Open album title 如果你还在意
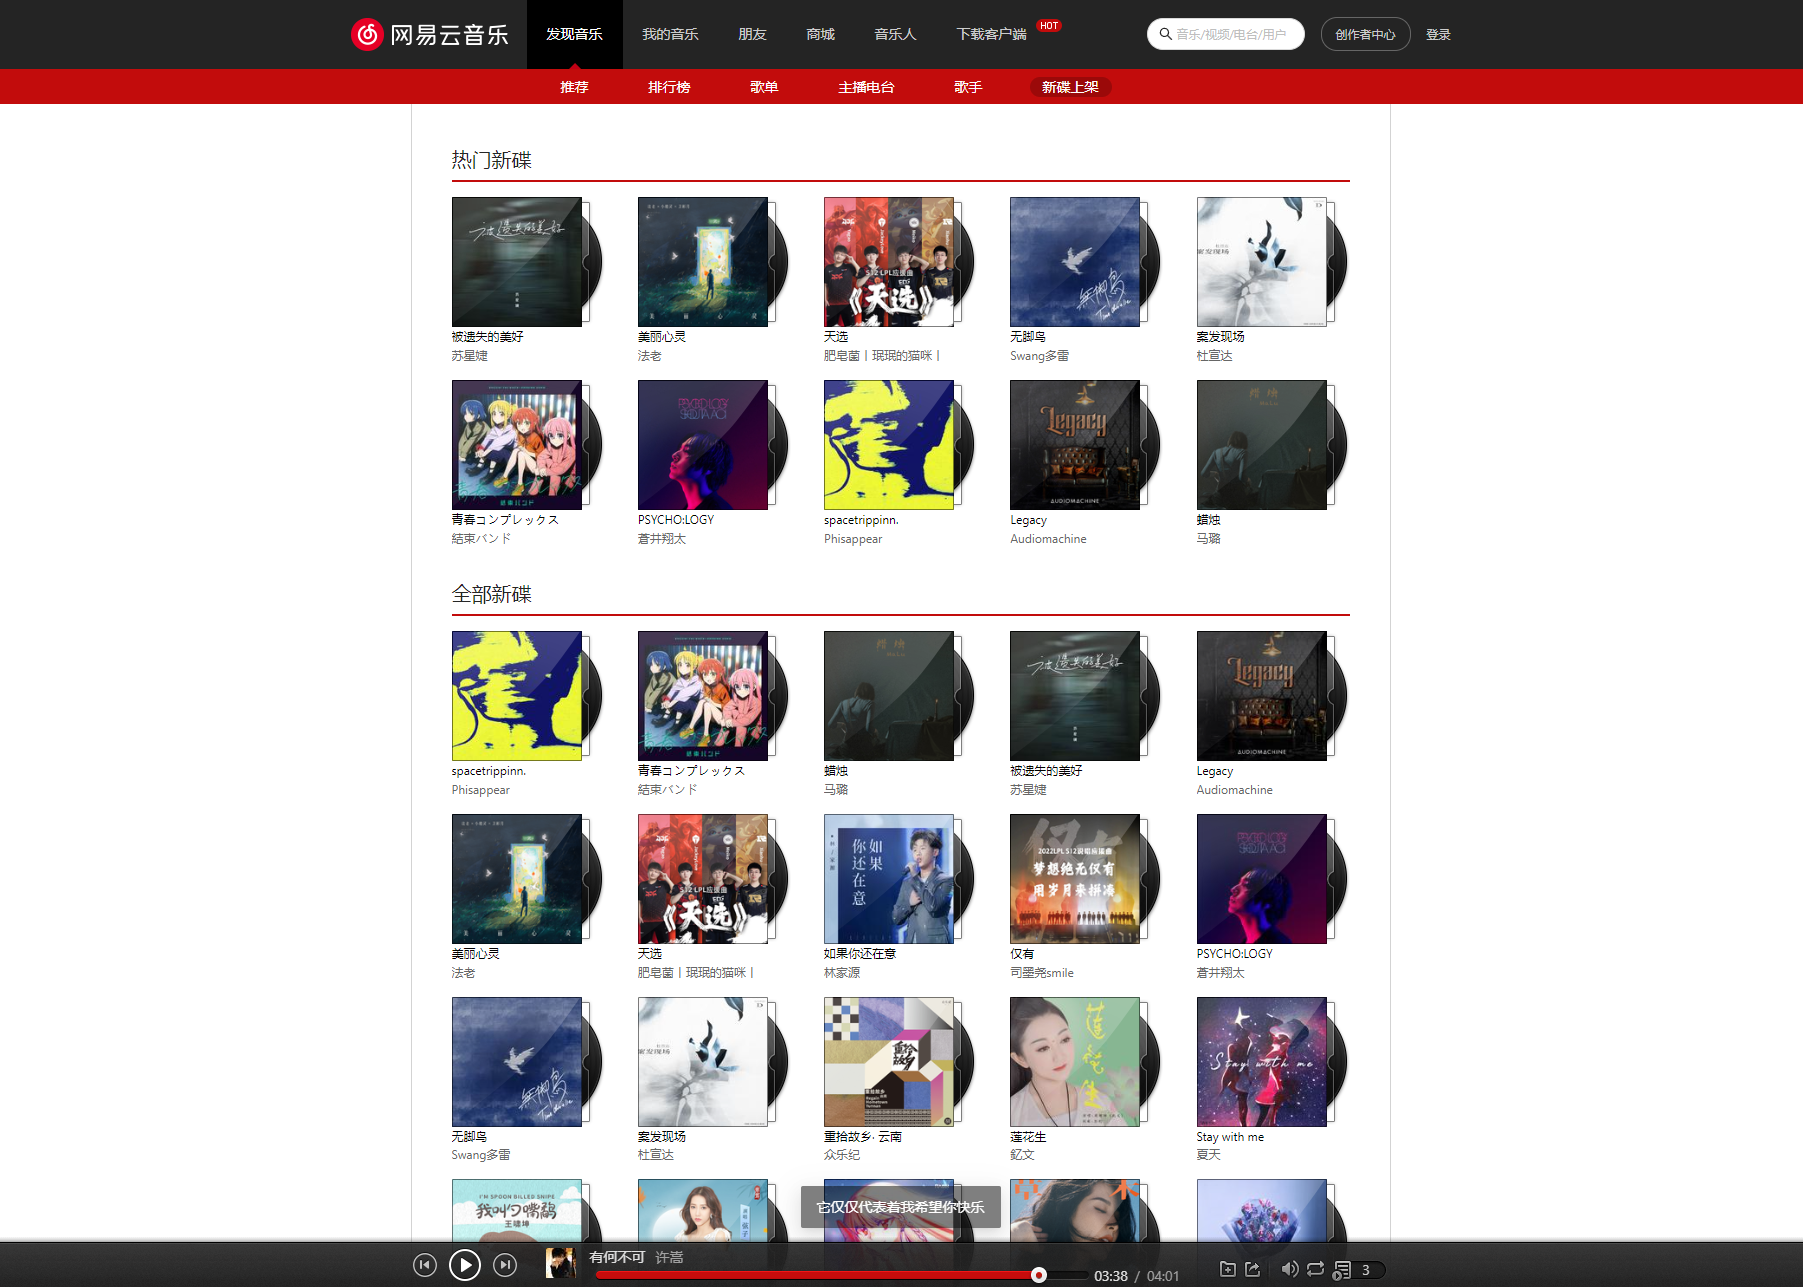Screen dimensions: 1803x1287 coord(860,954)
